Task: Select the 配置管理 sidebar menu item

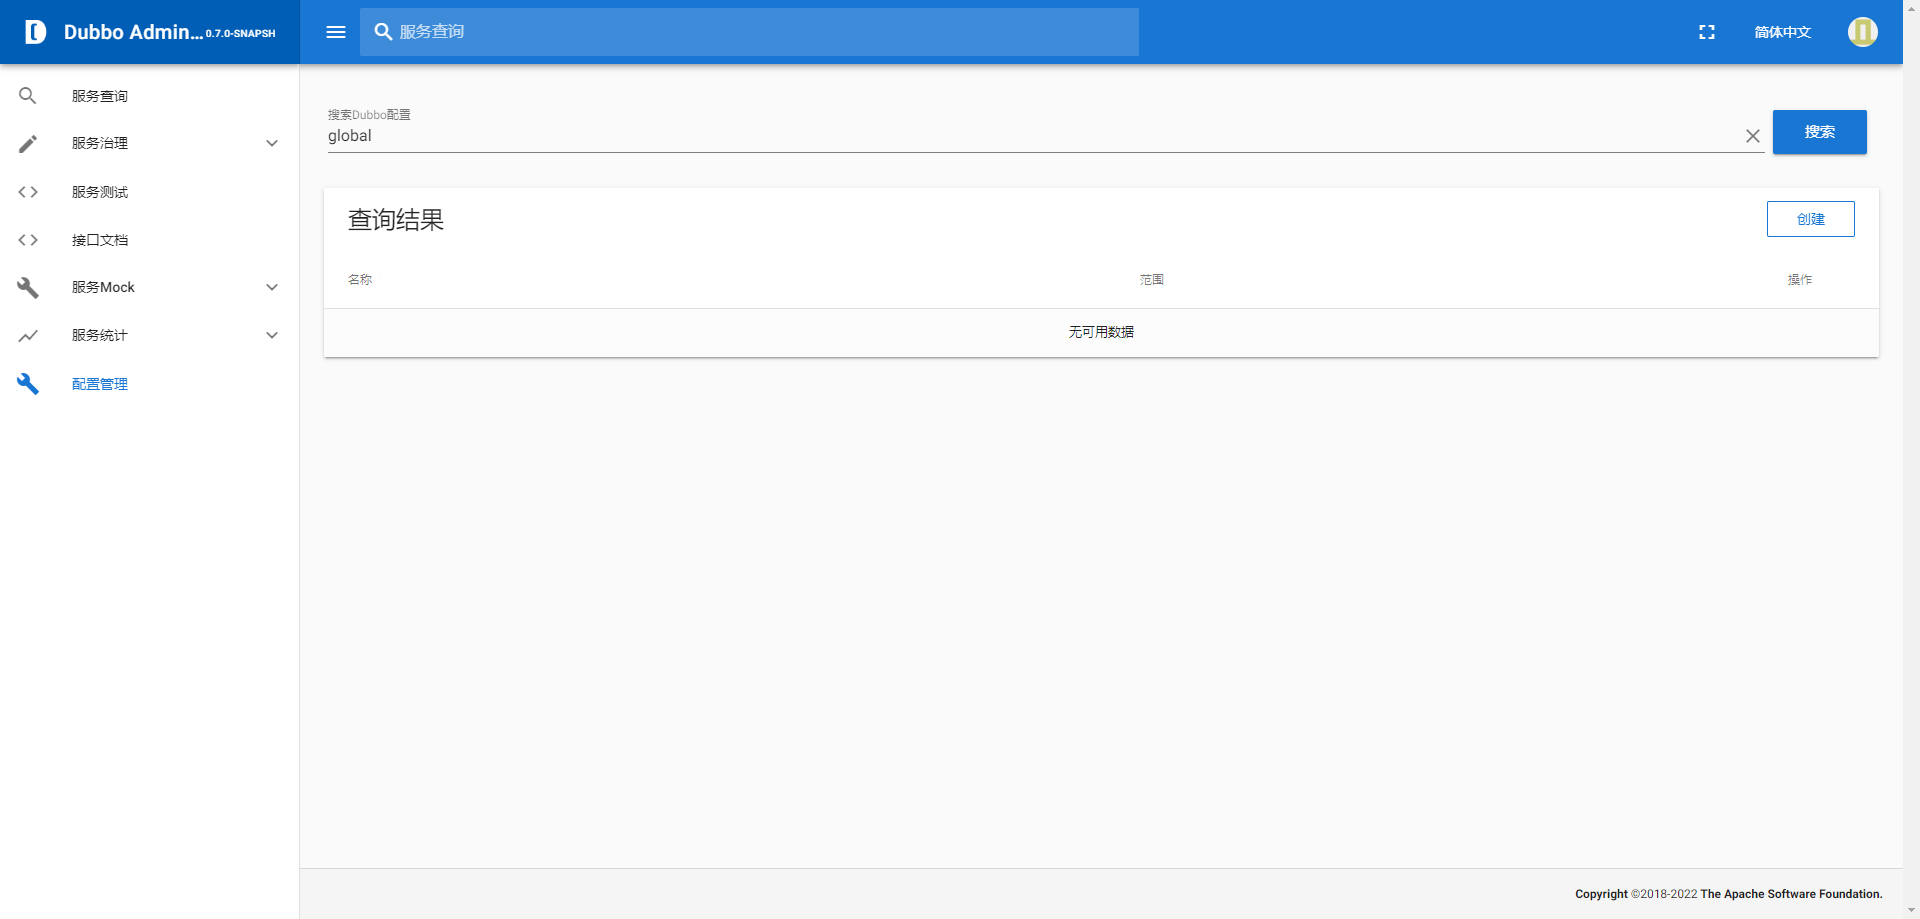Action: (x=150, y=384)
